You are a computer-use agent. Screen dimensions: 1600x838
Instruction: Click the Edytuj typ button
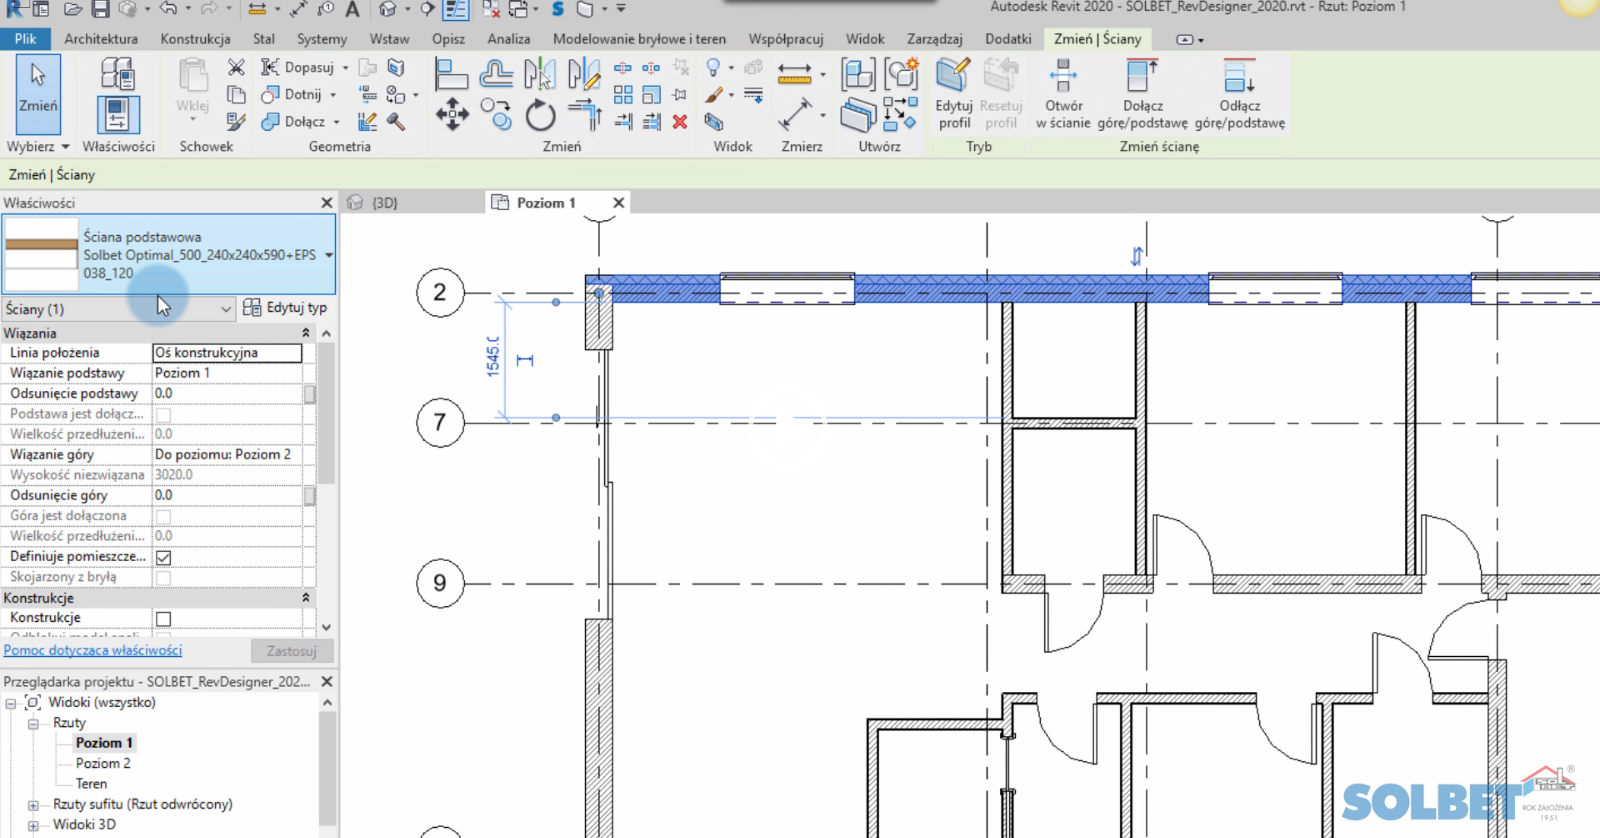pyautogui.click(x=286, y=308)
